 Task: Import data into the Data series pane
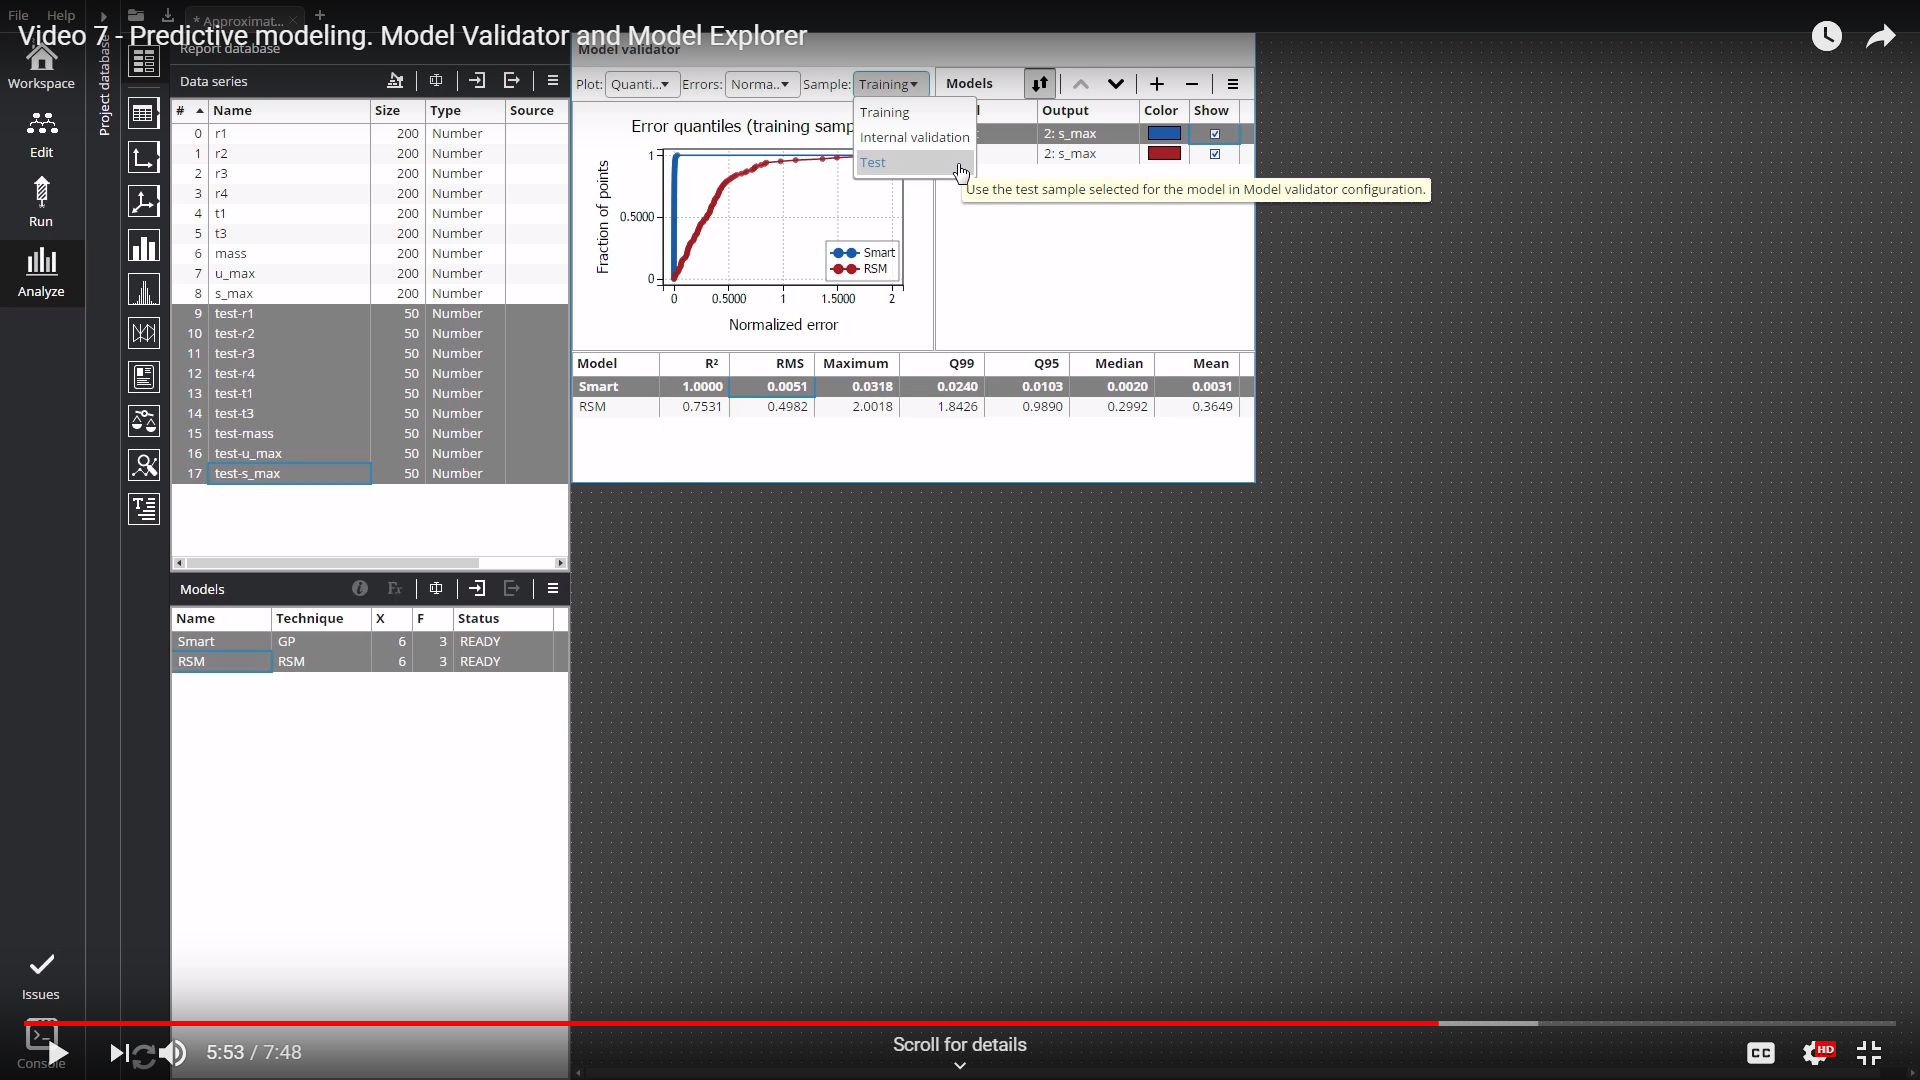pyautogui.click(x=477, y=81)
